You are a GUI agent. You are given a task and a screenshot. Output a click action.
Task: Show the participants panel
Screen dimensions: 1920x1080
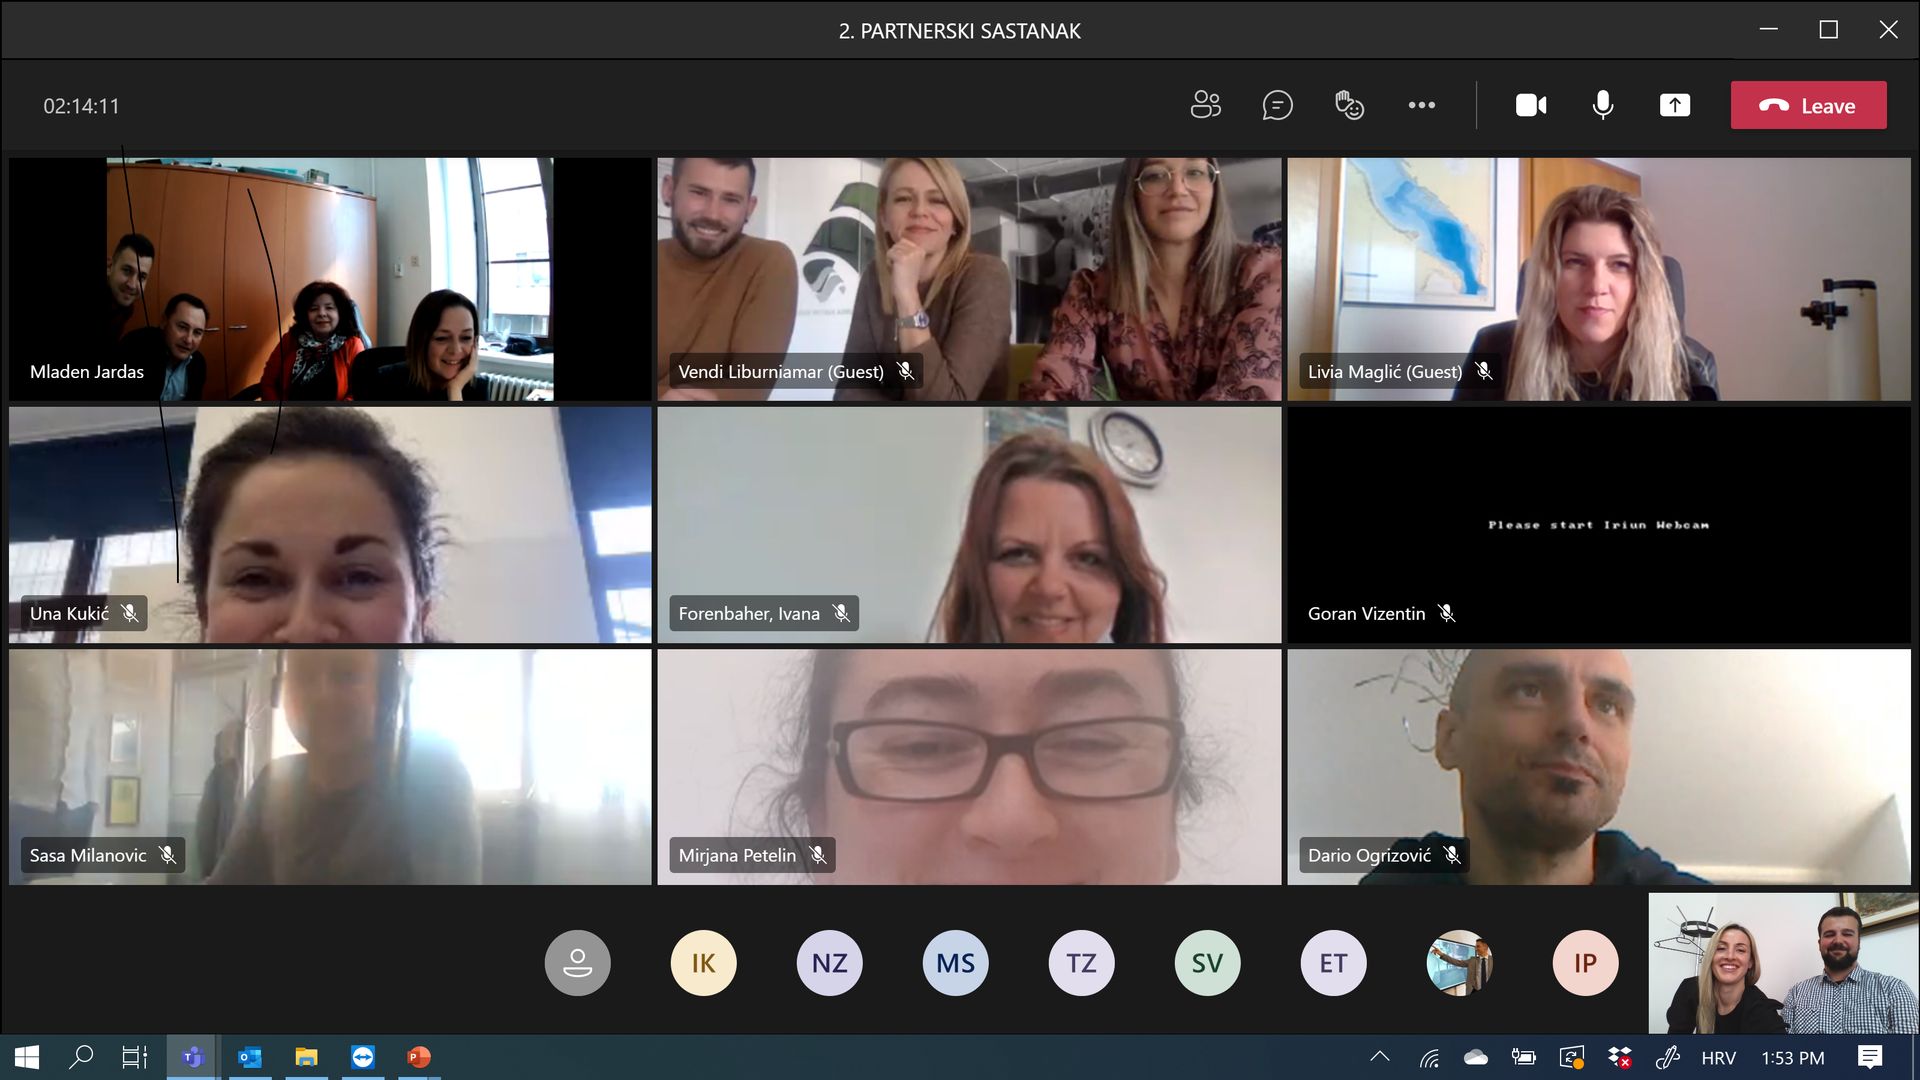pos(1205,105)
